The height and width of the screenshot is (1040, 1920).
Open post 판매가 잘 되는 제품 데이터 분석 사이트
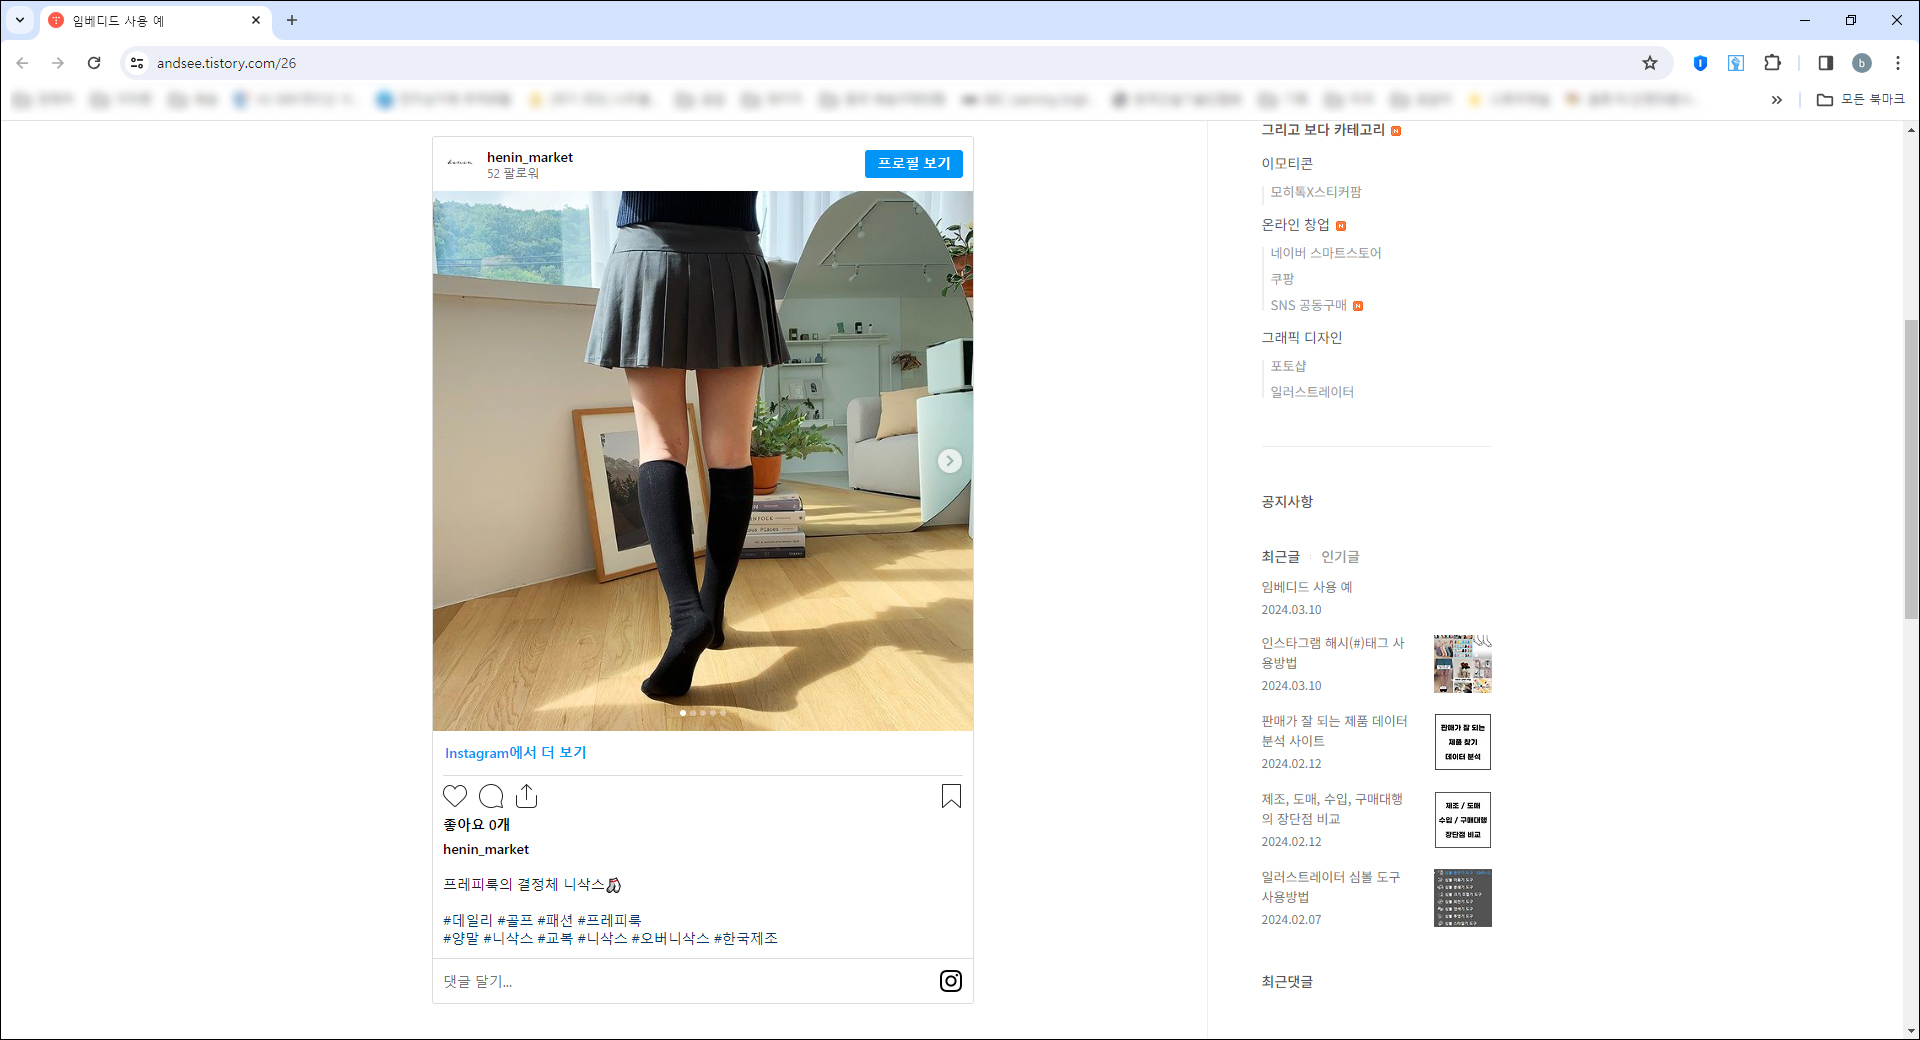1335,731
